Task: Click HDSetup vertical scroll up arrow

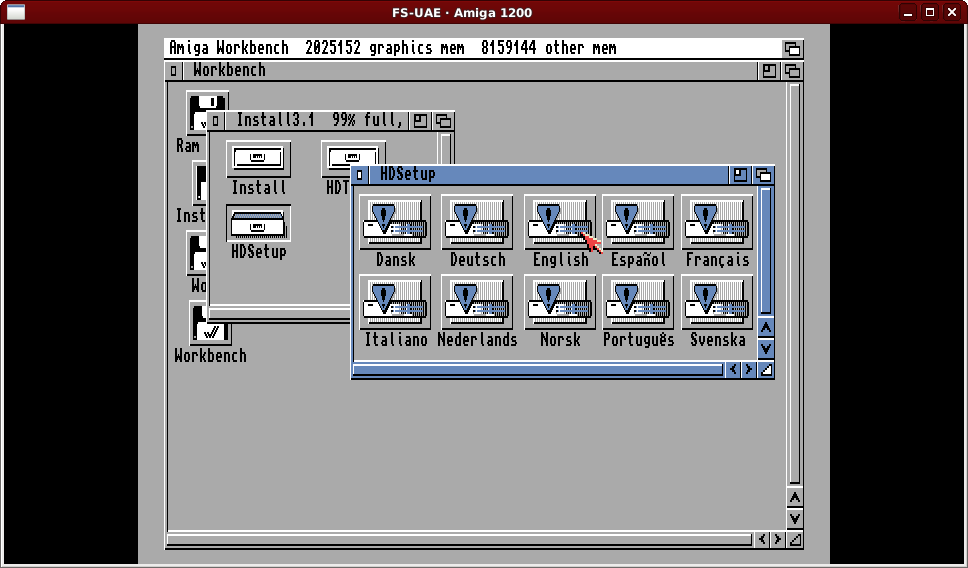Action: tap(766, 327)
